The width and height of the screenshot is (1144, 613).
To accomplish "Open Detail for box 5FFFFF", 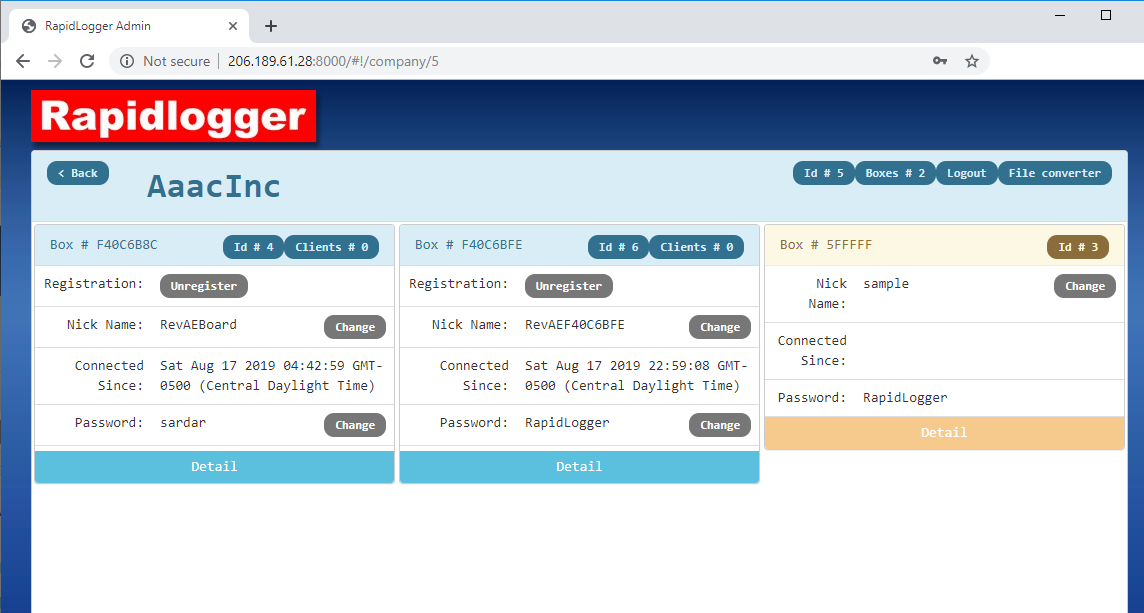I will point(944,433).
